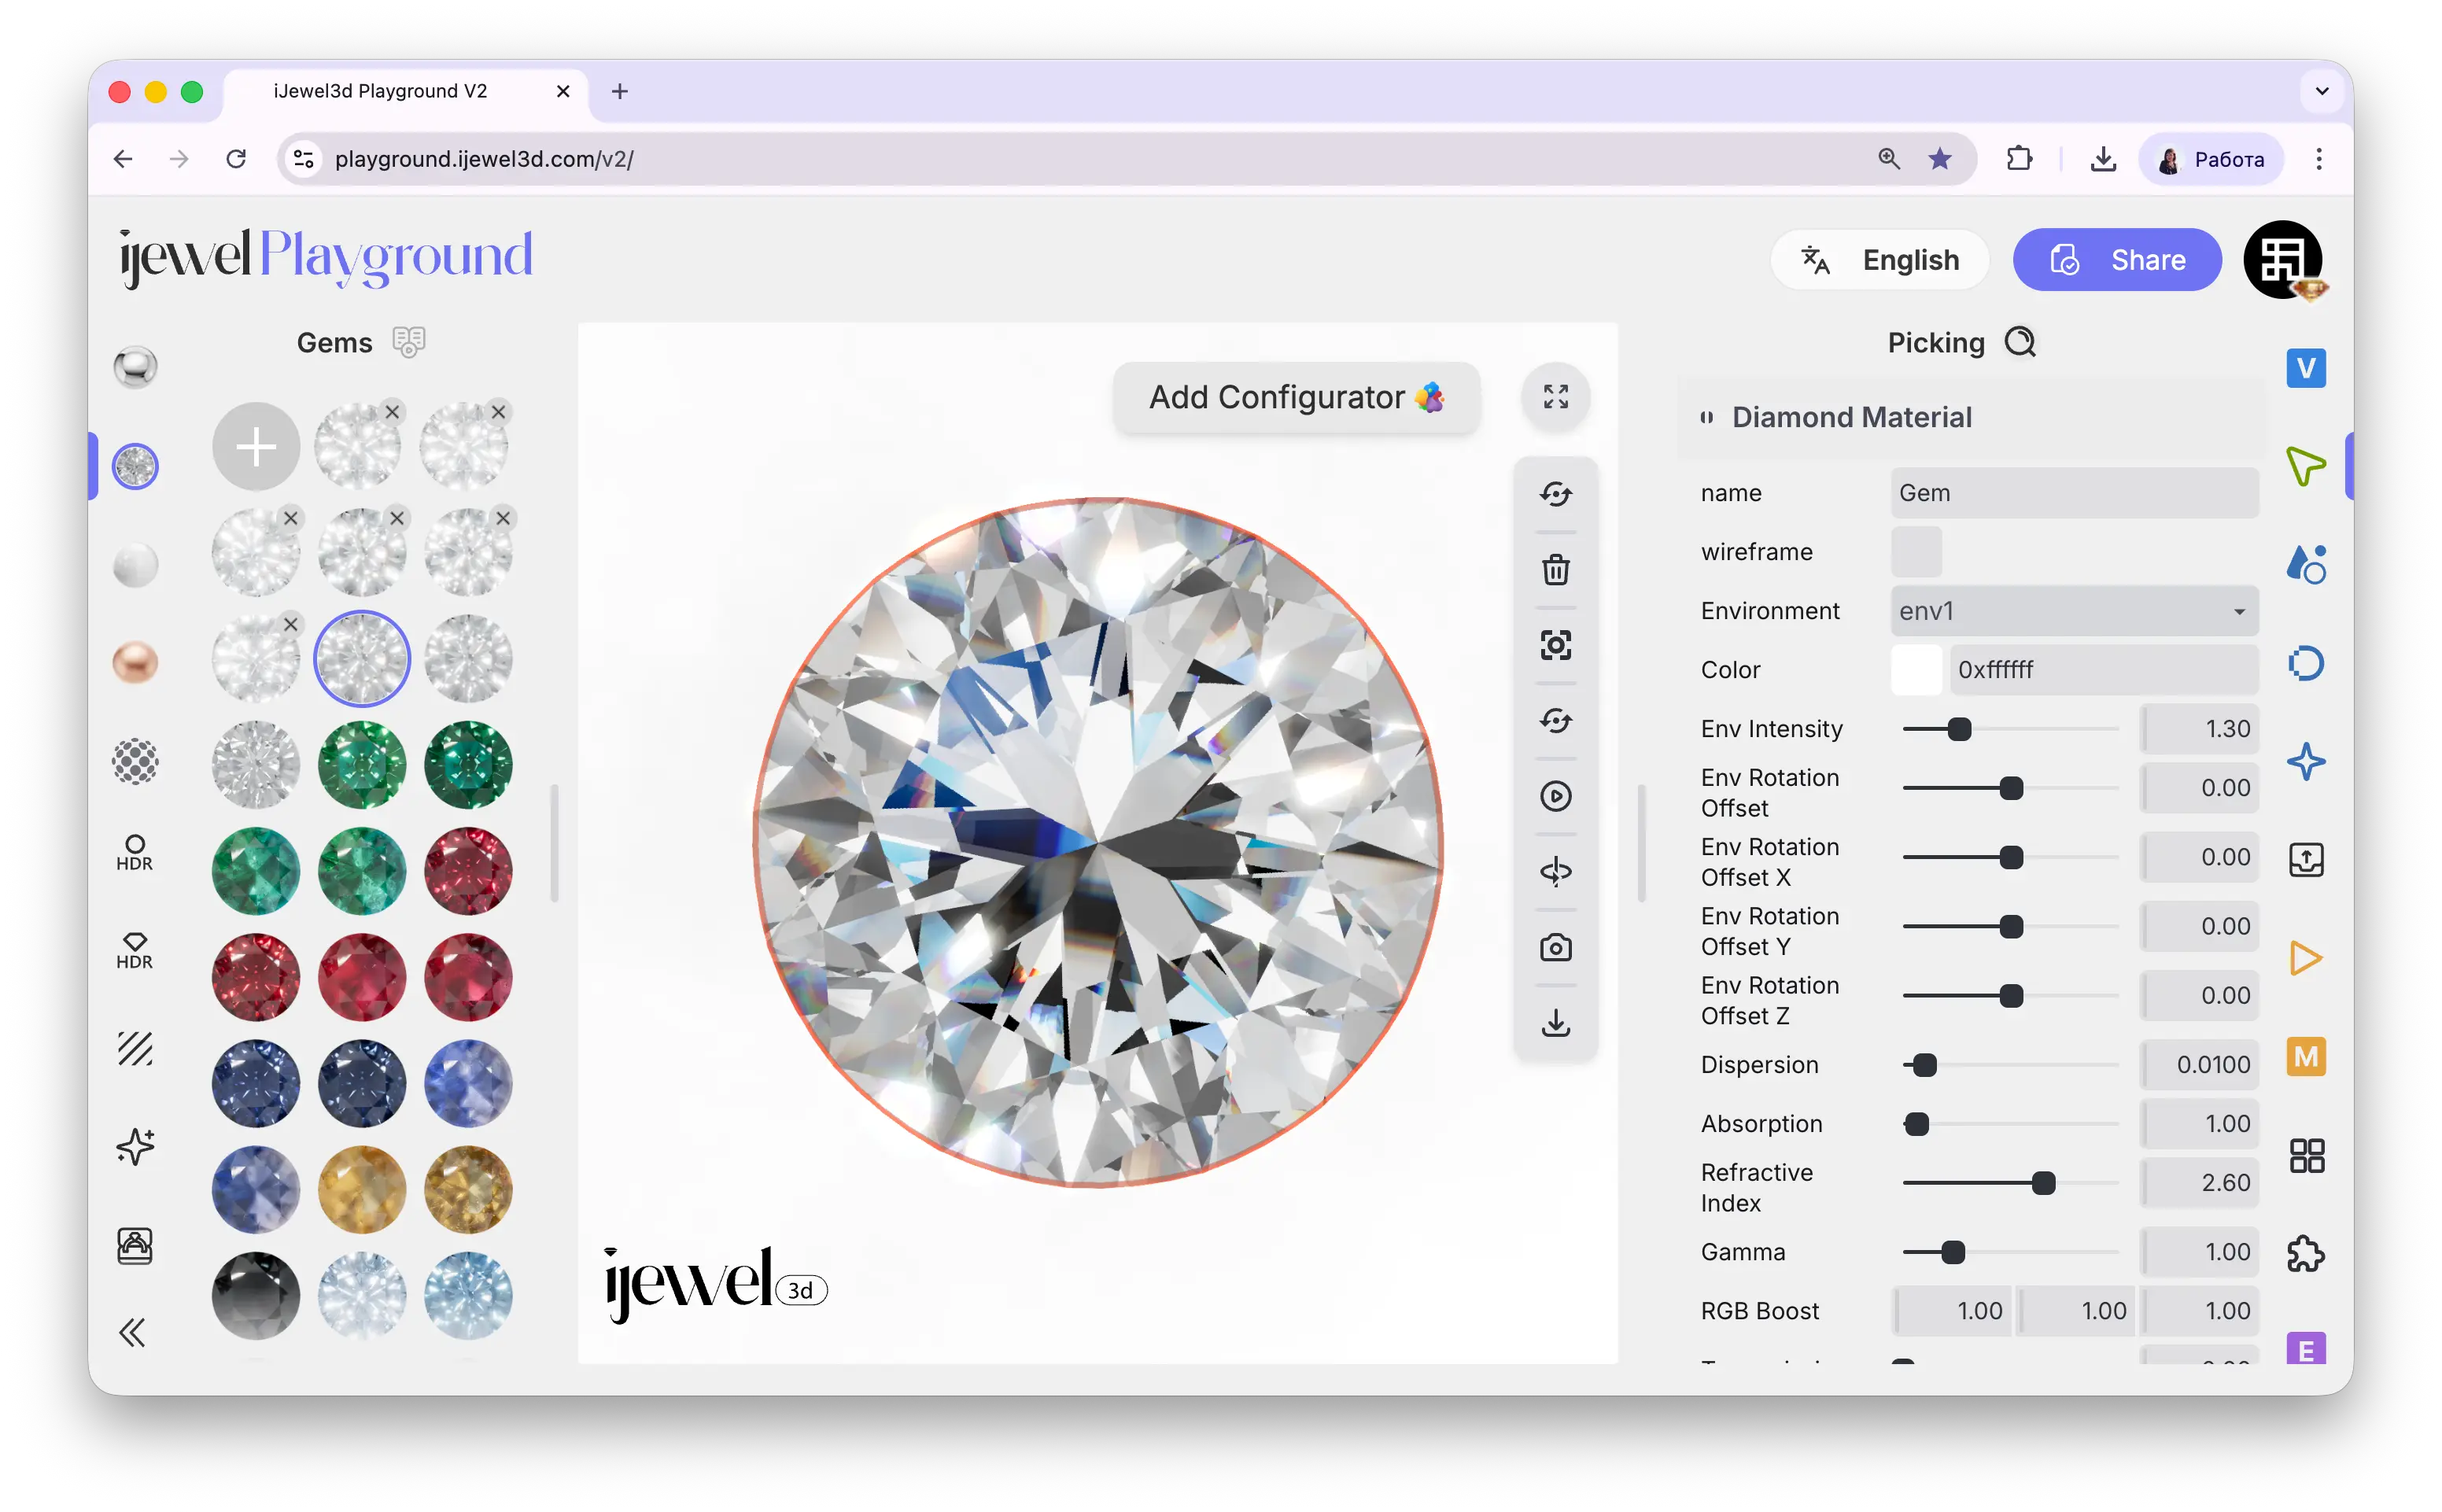Viewport: 2442px width, 1512px height.
Task: Open the blue rotation circle tab
Action: tap(2305, 663)
